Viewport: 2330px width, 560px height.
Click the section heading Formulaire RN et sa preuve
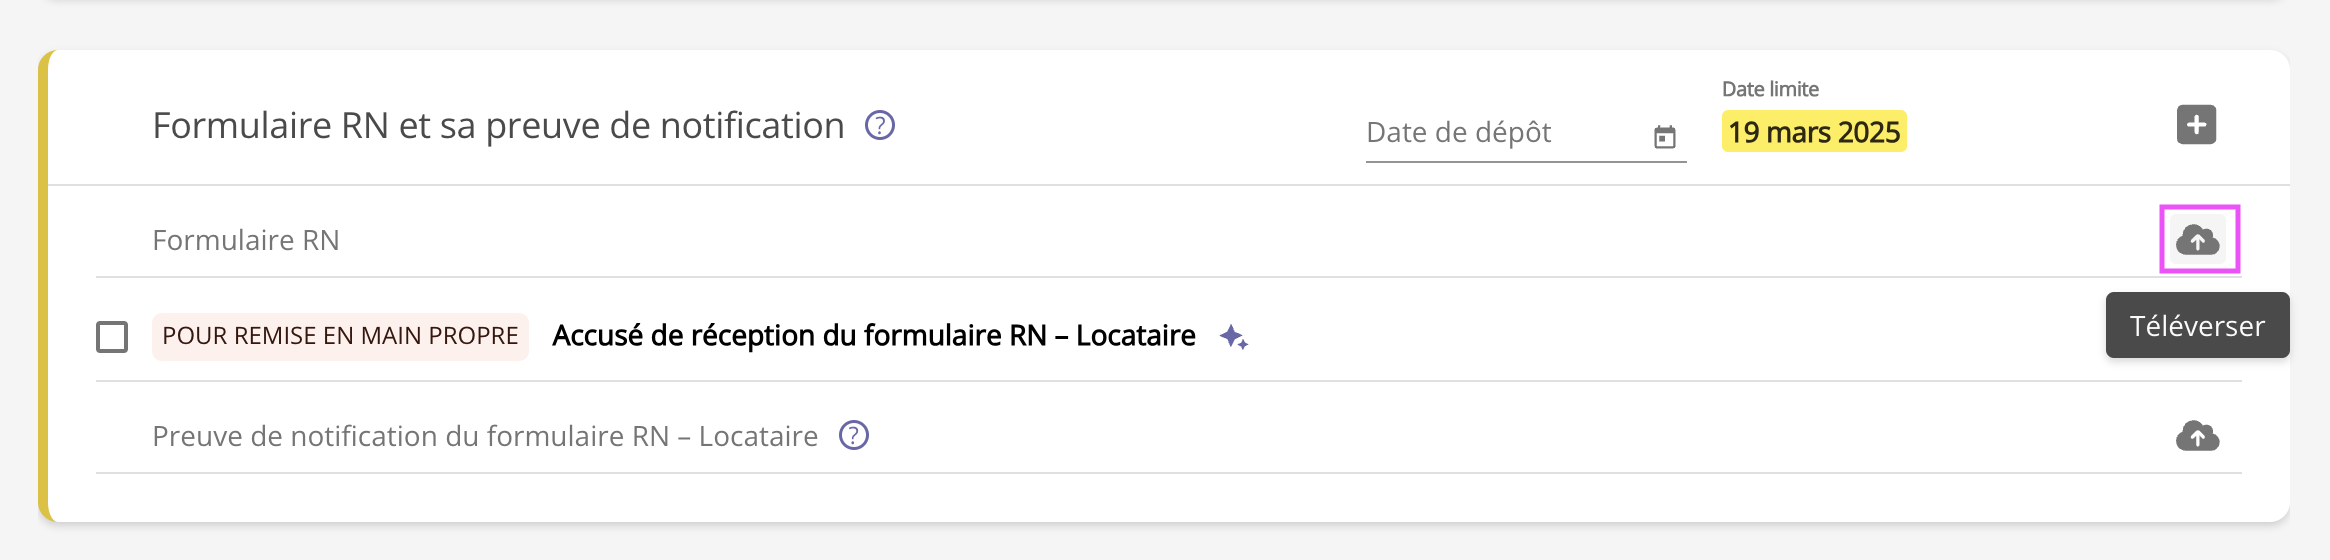(498, 126)
